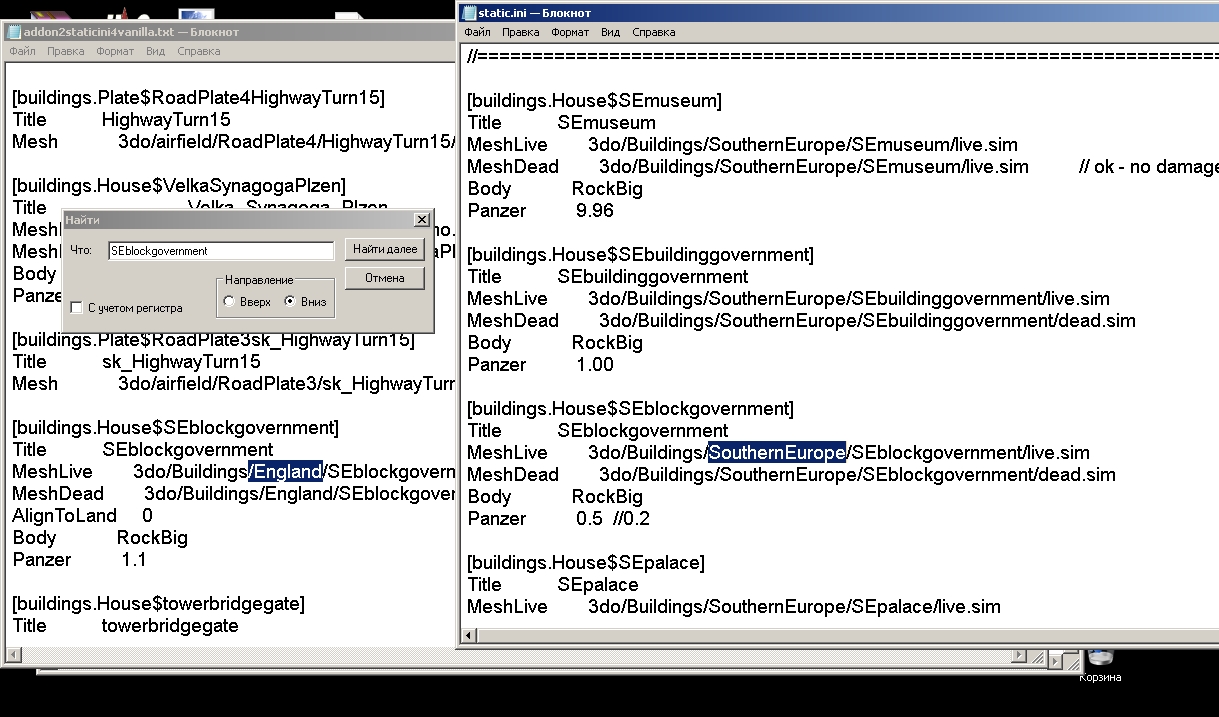Click [buildings.House$SEblockgovernment] header in left window

point(176,428)
